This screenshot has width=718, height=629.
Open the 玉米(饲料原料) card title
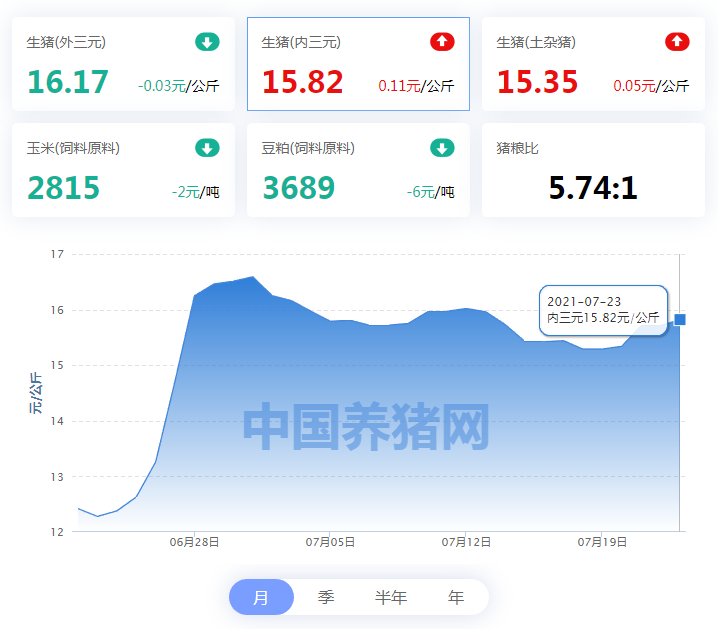point(73,148)
